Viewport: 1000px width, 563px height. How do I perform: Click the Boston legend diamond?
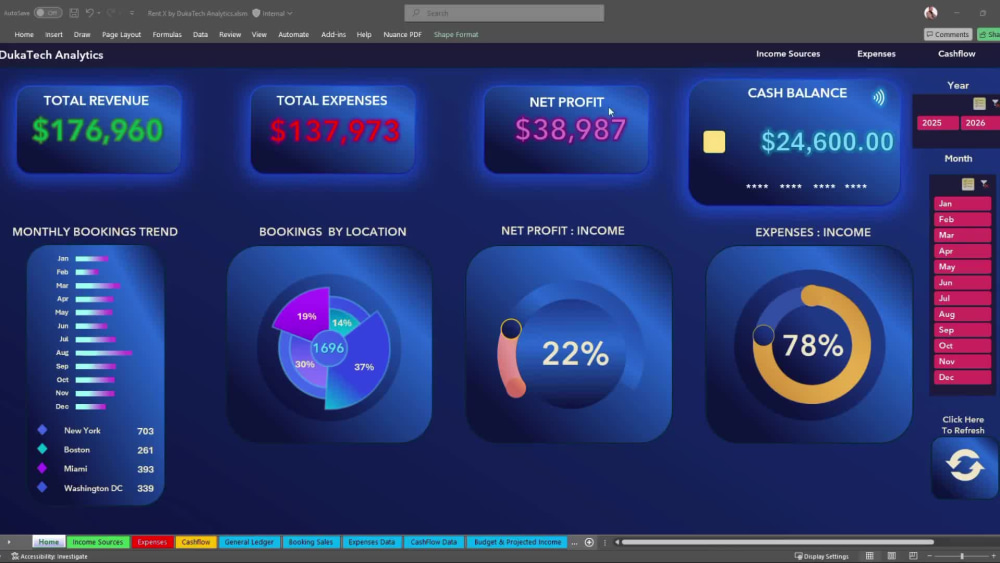(42, 449)
